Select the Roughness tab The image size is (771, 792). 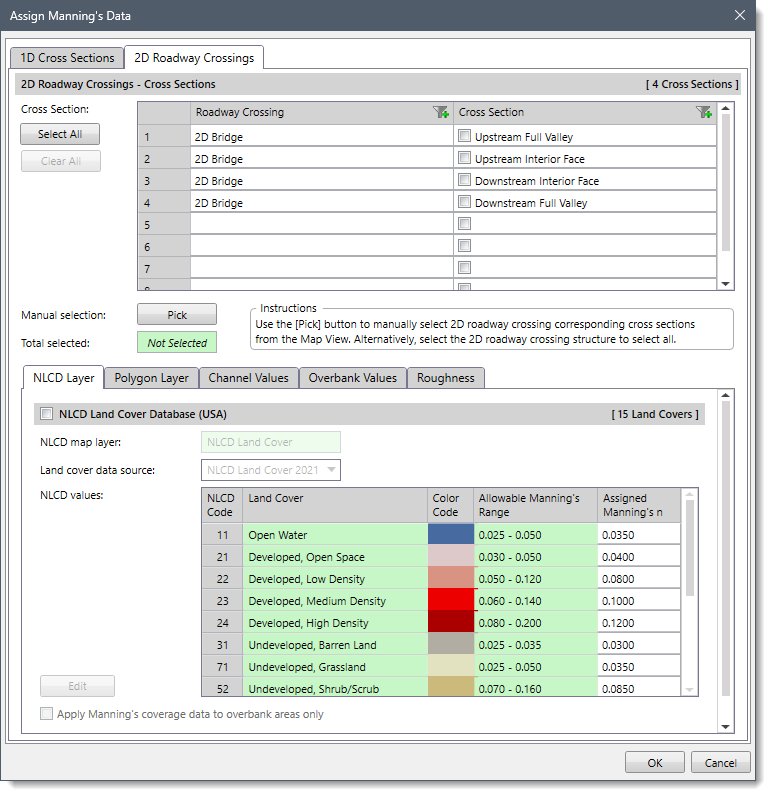[447, 378]
